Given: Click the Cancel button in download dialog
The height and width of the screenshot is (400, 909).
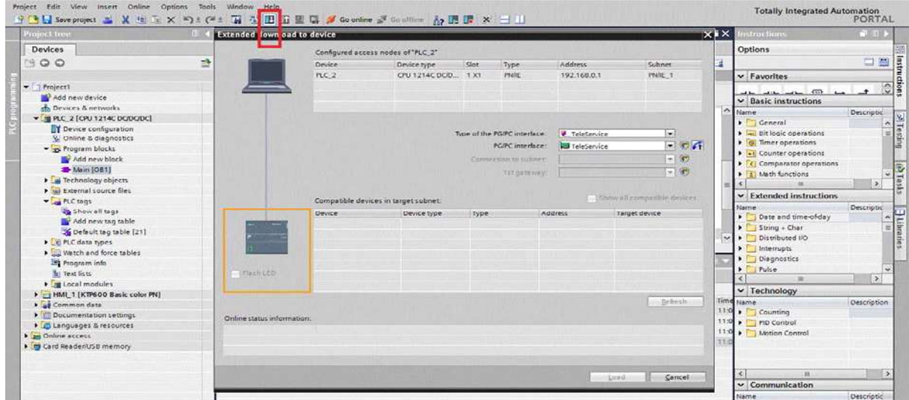Looking at the screenshot, I should [x=678, y=377].
